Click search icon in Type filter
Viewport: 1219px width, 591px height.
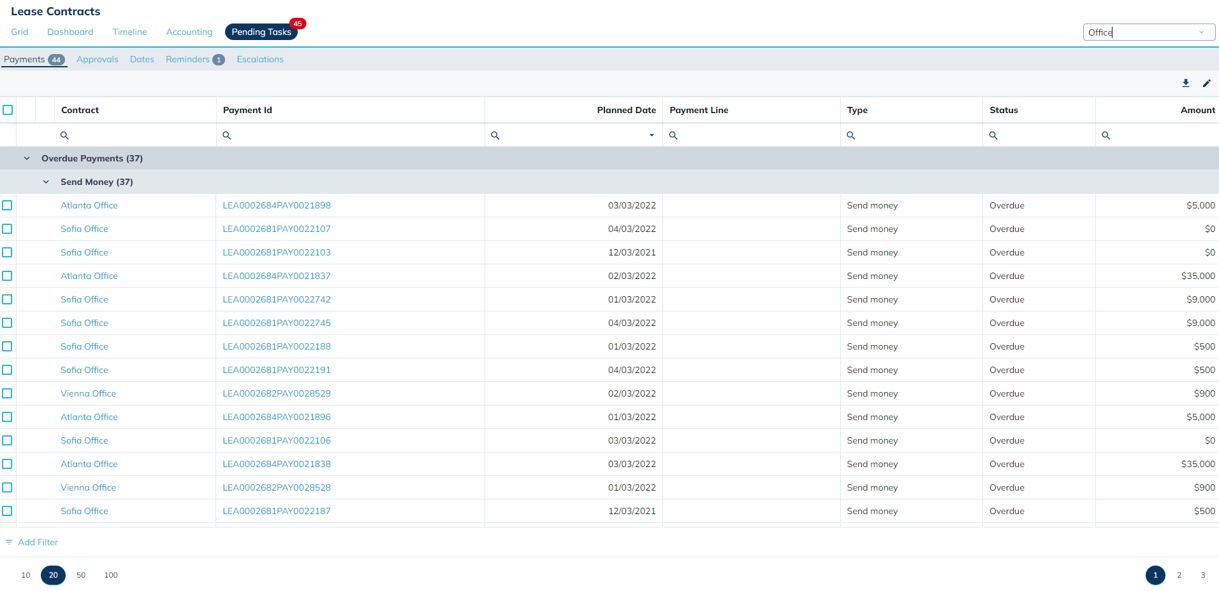(851, 135)
